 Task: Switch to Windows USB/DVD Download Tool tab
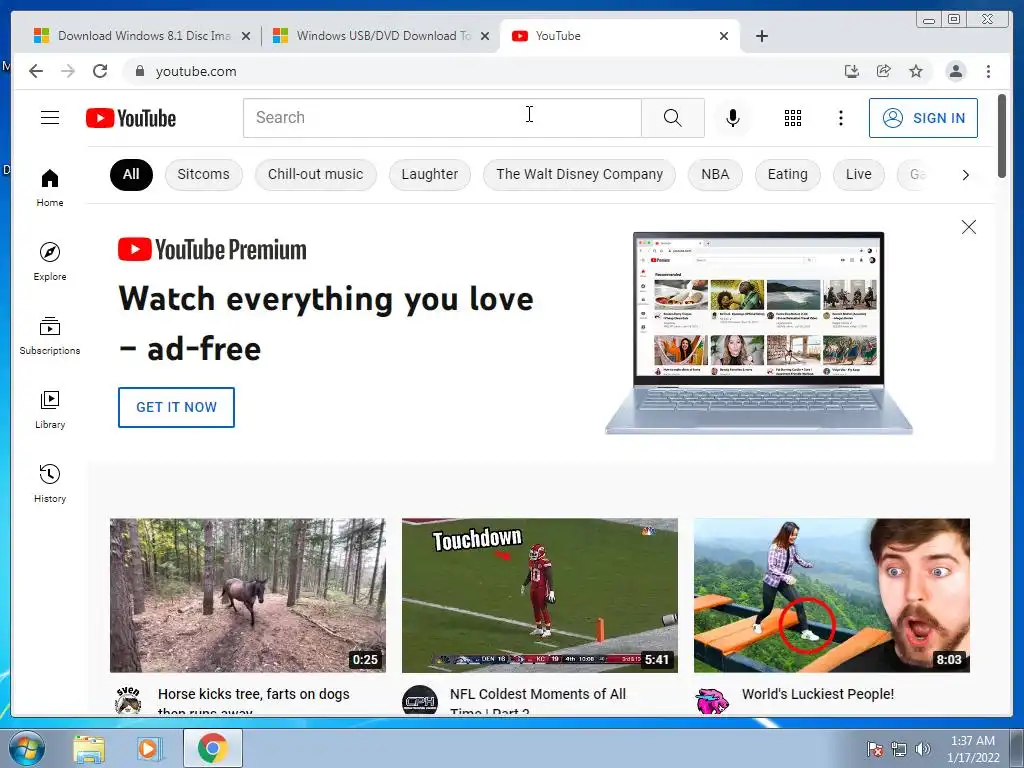coord(379,36)
